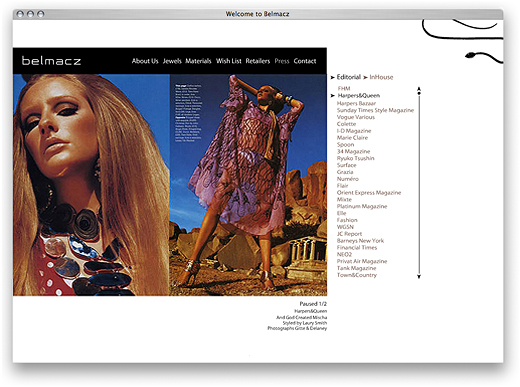The image size is (520, 387).
Task: Toggle the Paused 1/2 slideshow indicator
Action: pos(313,304)
